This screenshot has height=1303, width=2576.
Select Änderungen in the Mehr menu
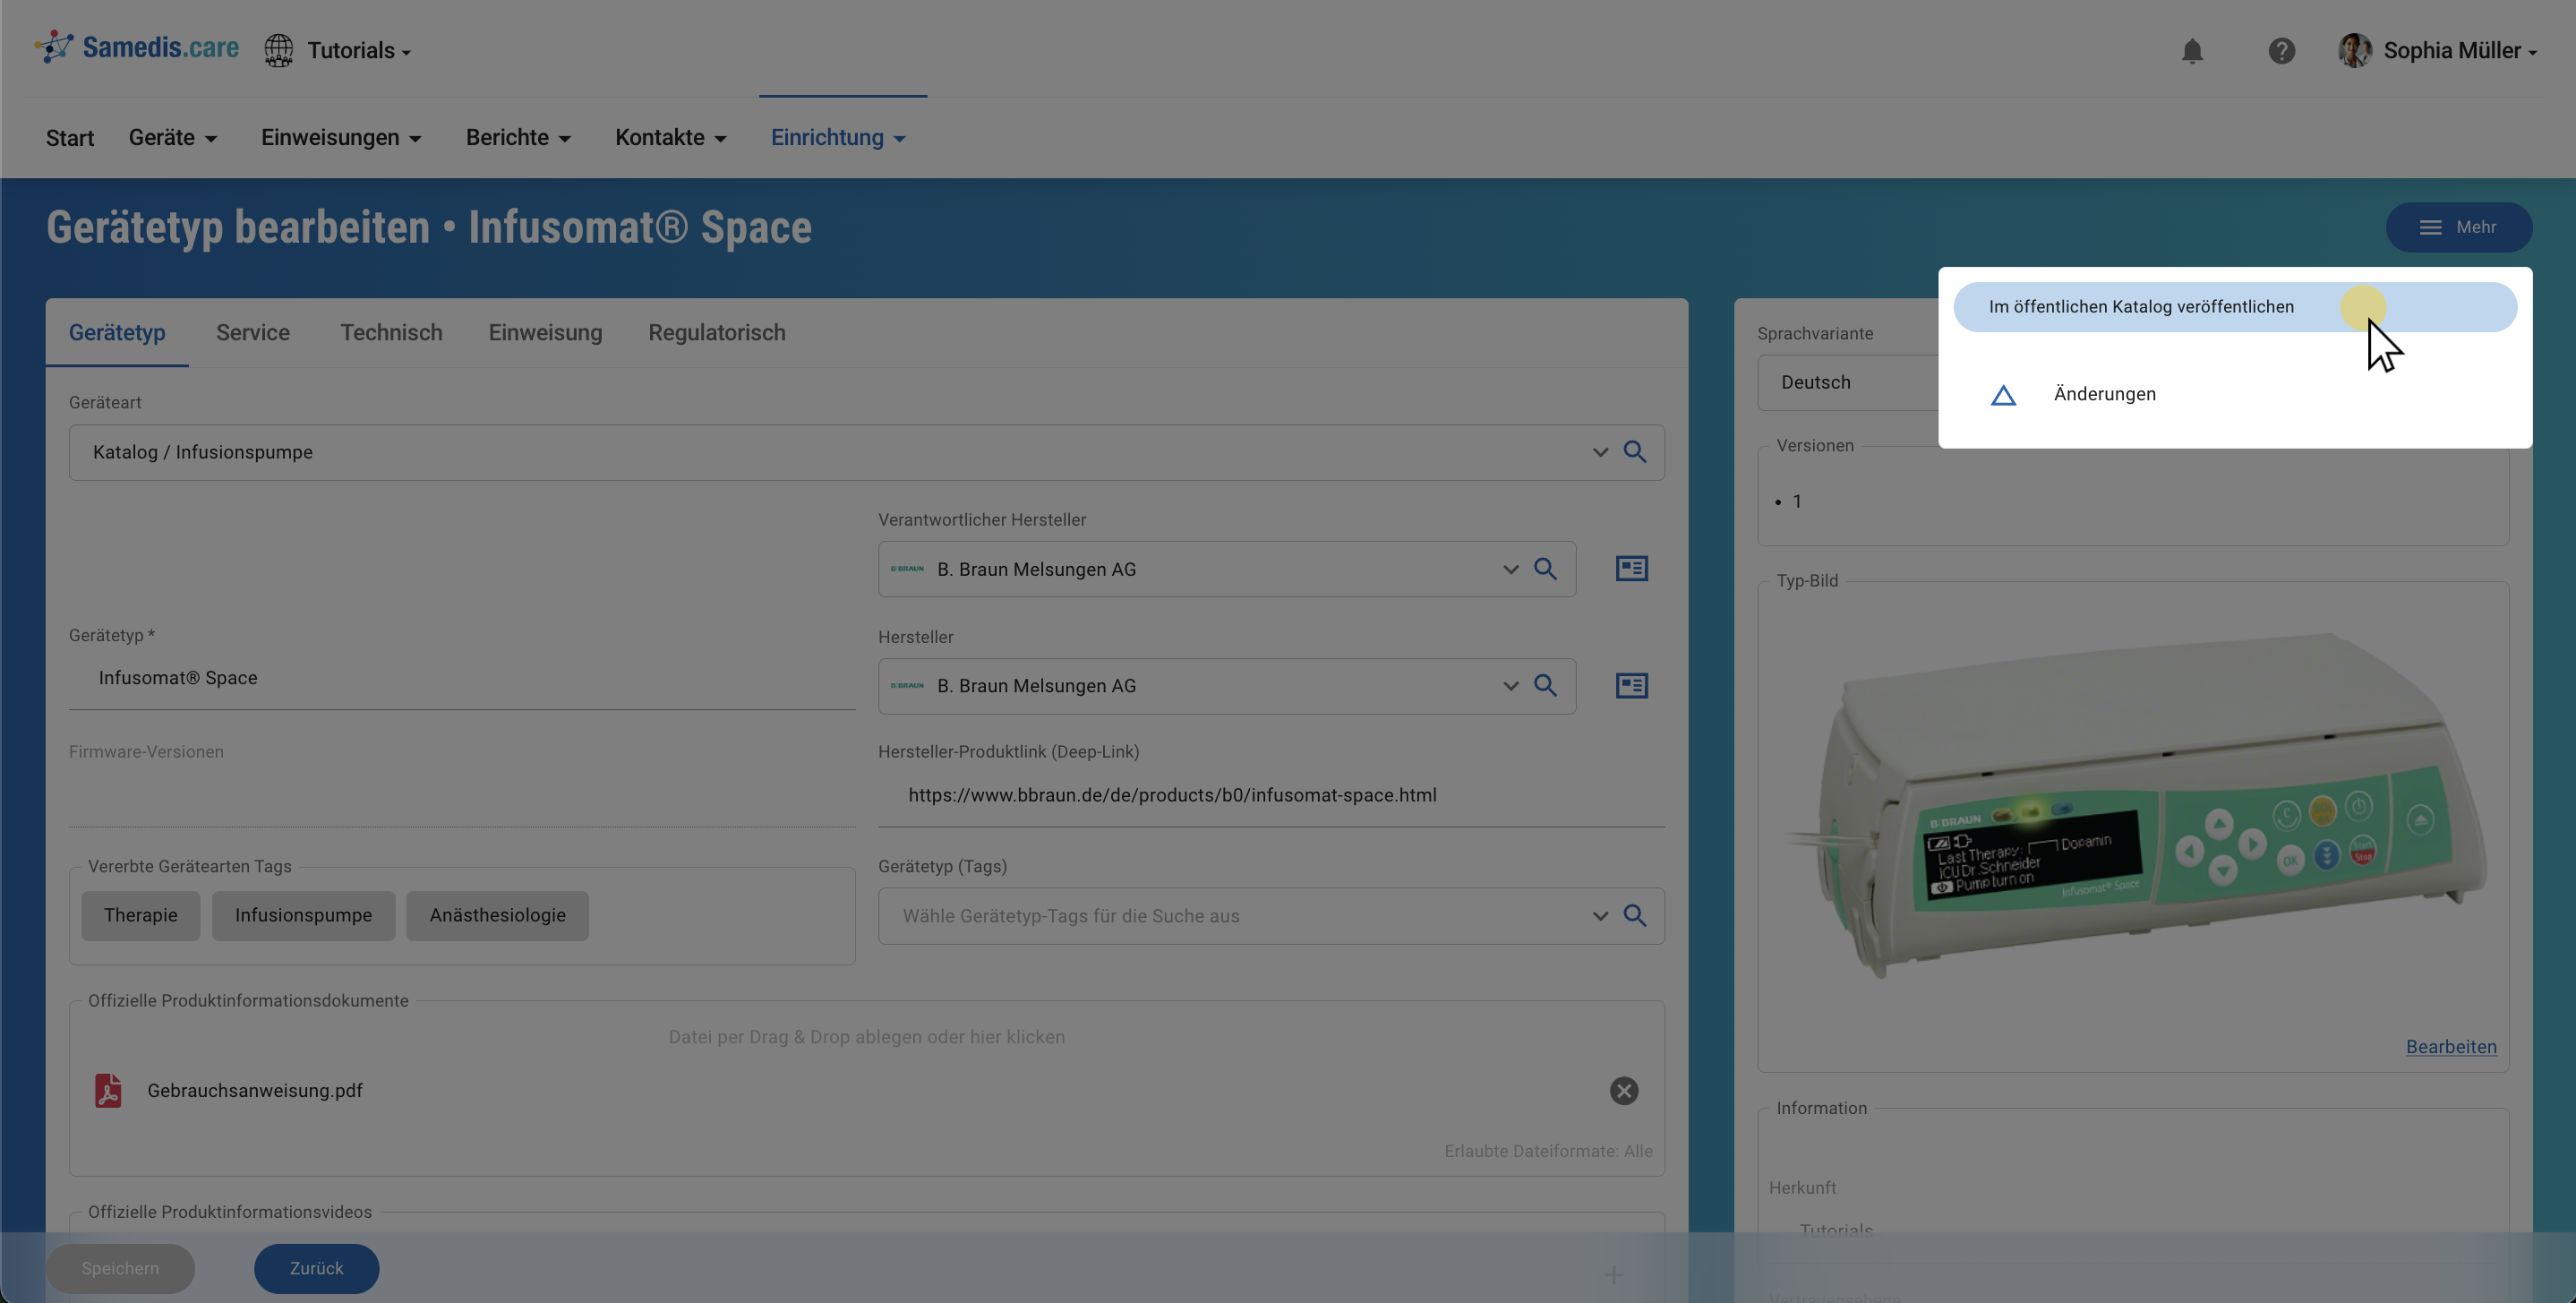[2104, 394]
